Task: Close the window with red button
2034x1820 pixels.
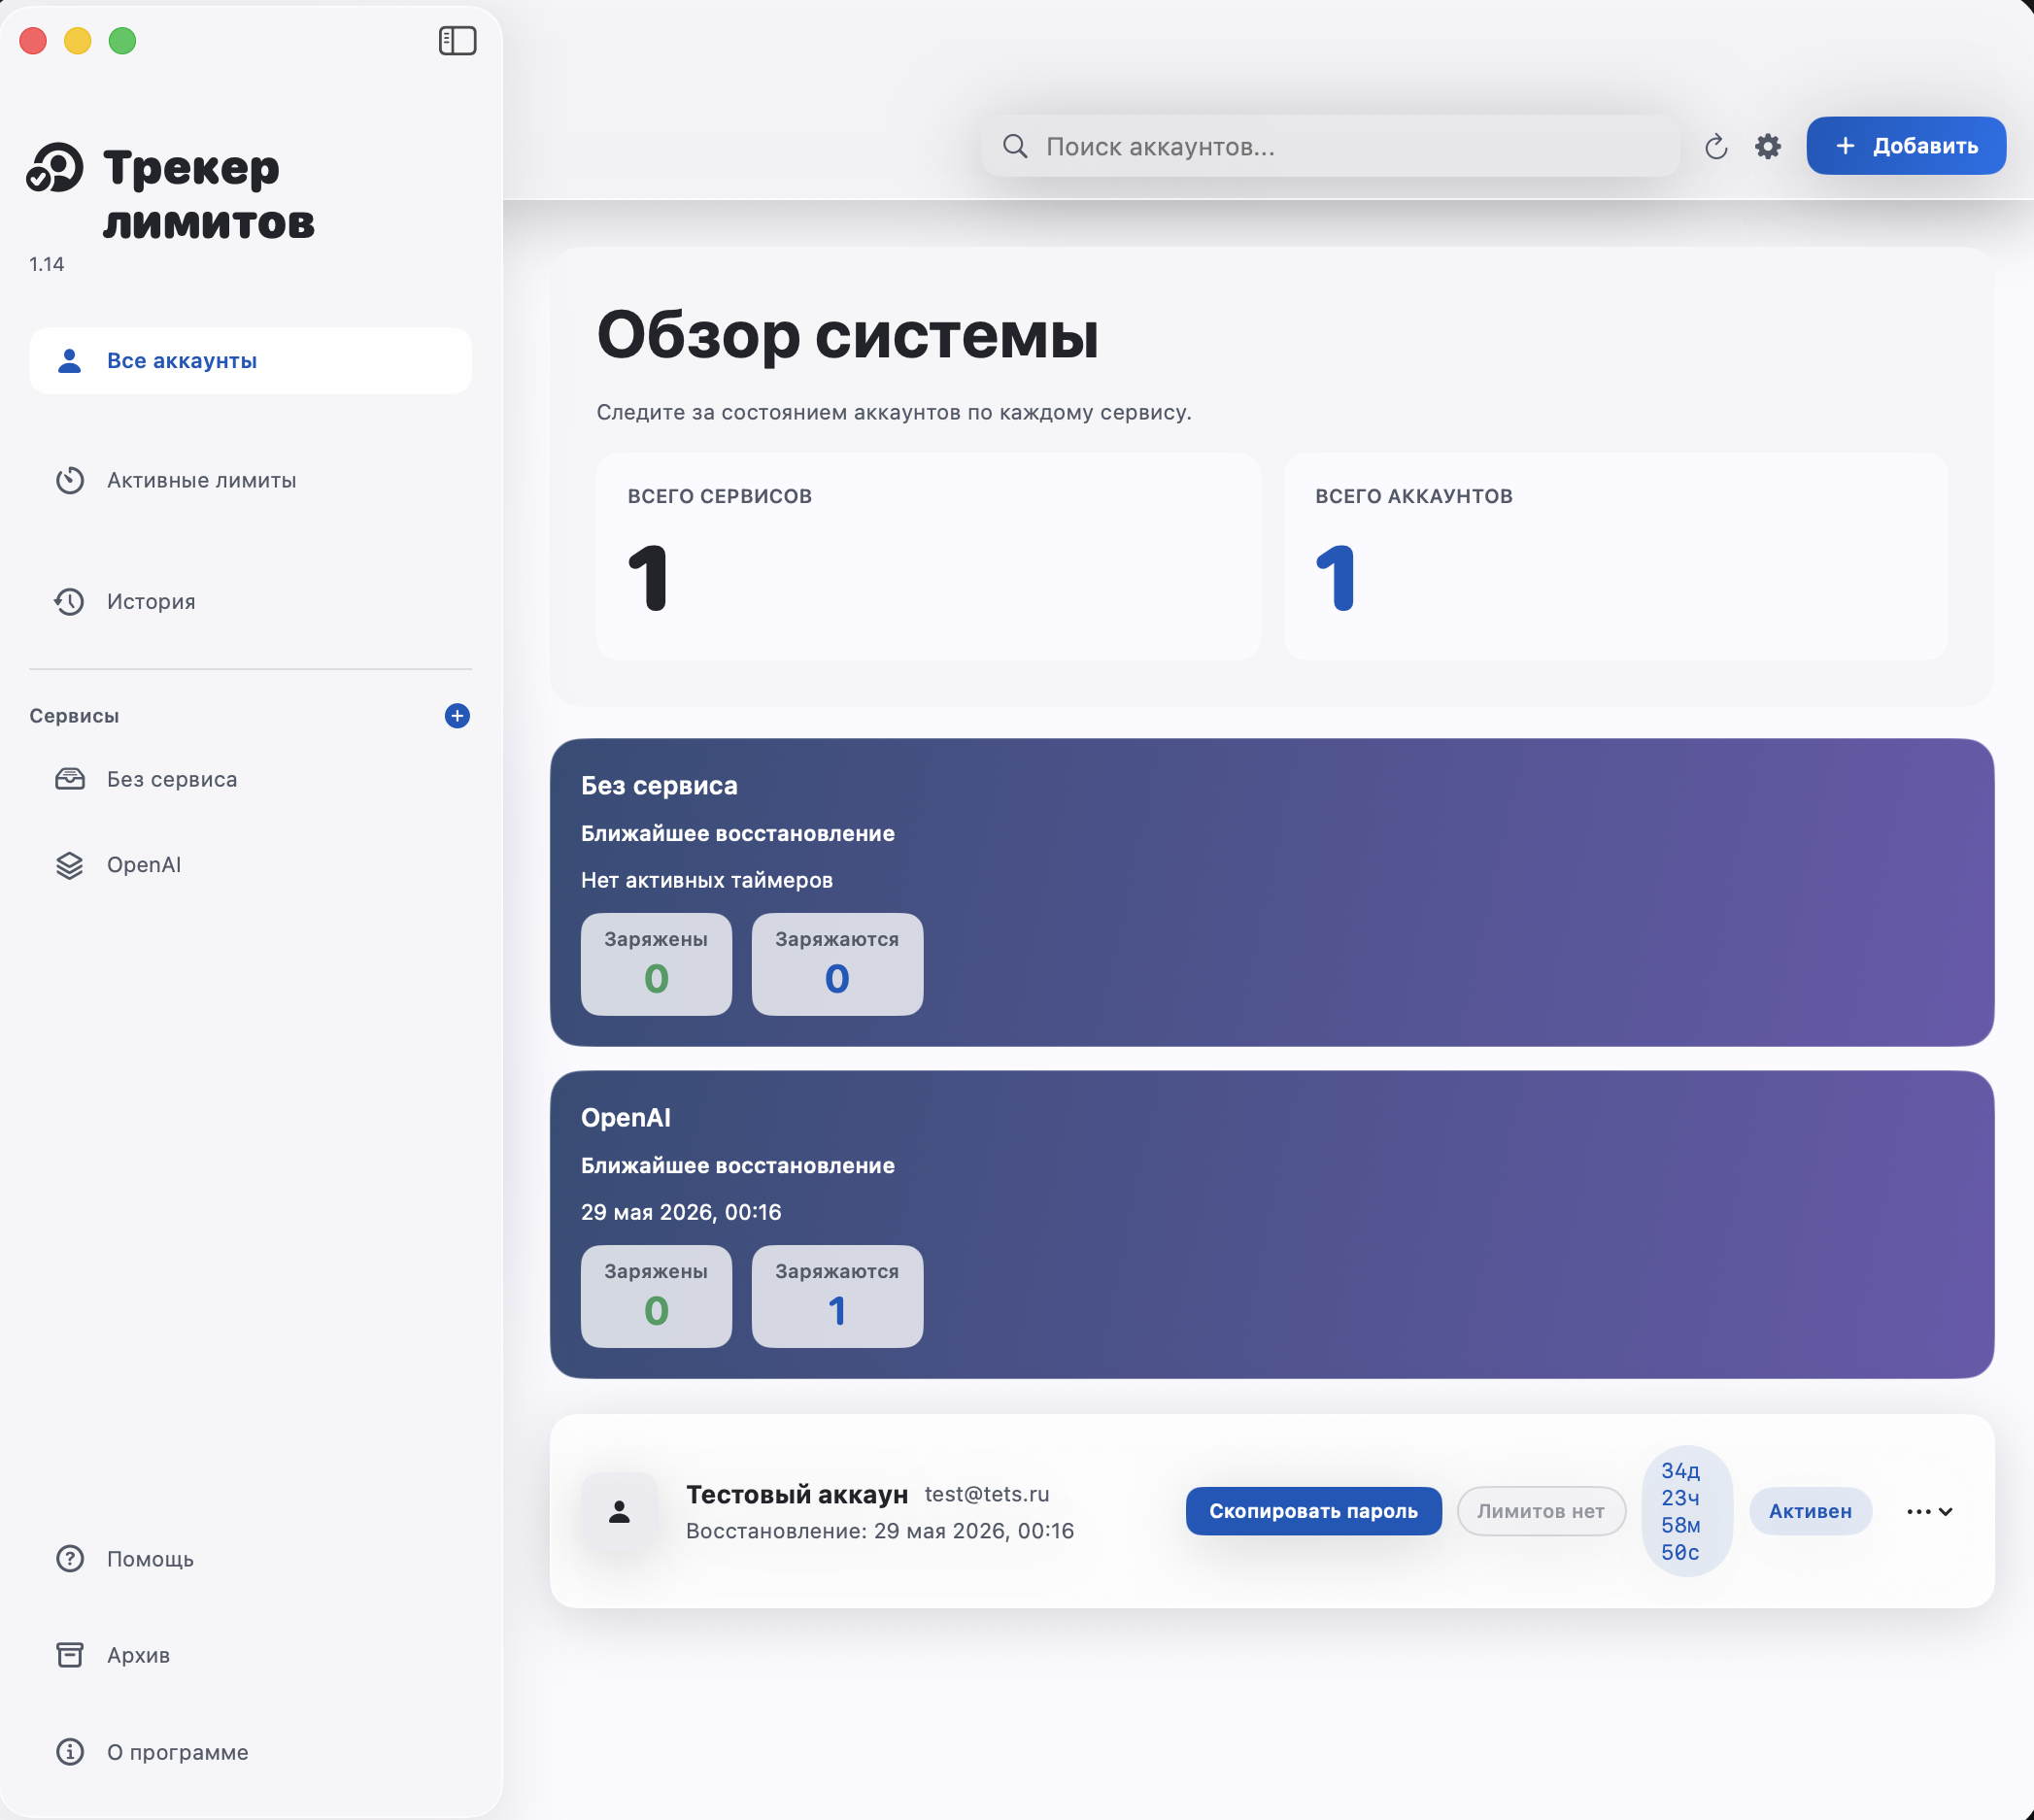Action: pyautogui.click(x=33, y=41)
